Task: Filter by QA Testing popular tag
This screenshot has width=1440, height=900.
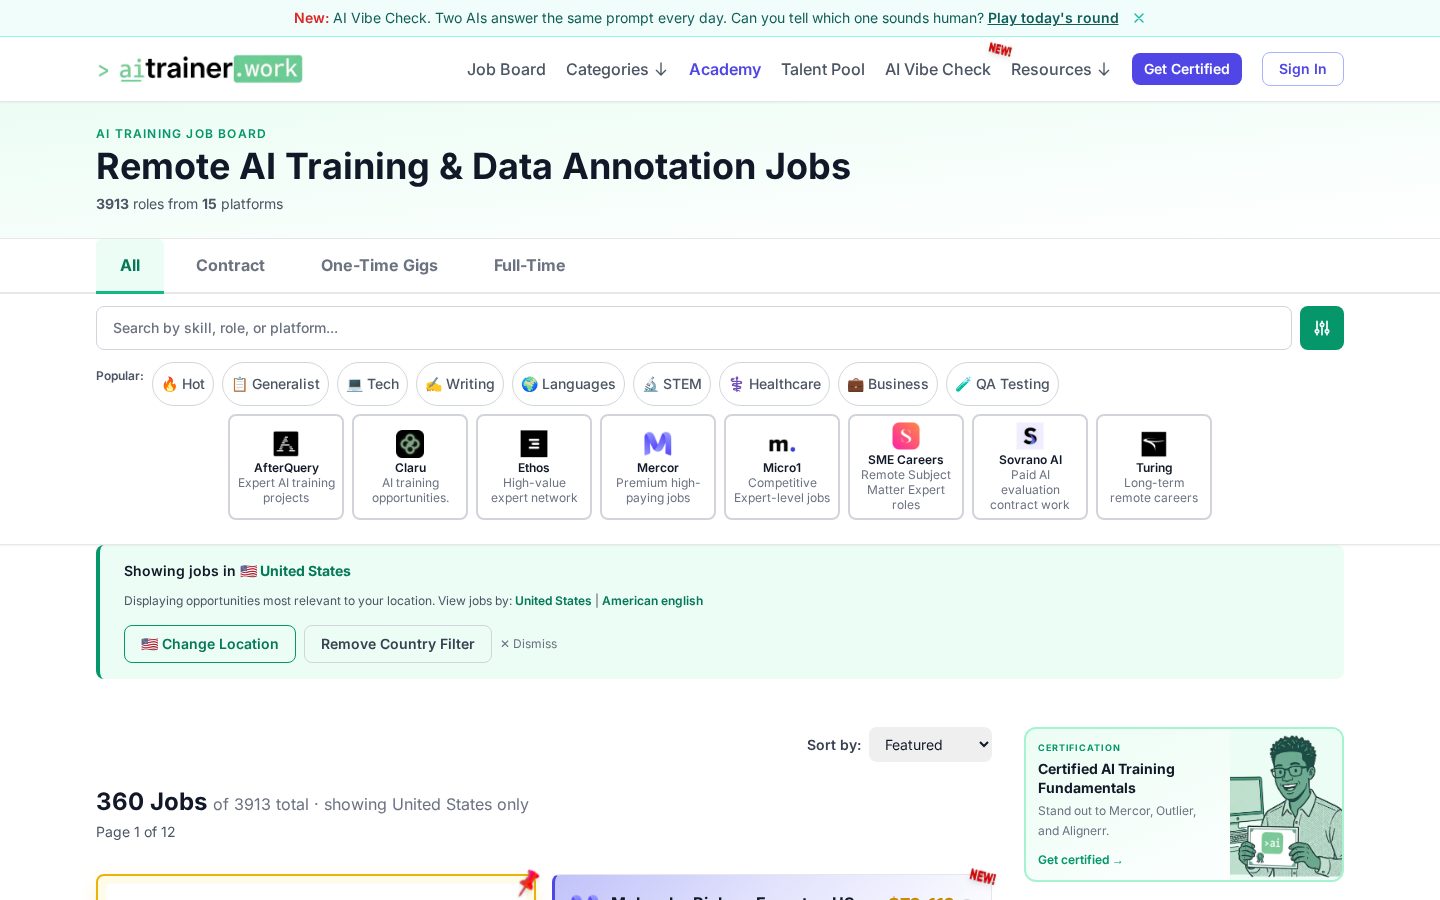Action: [x=1002, y=384]
